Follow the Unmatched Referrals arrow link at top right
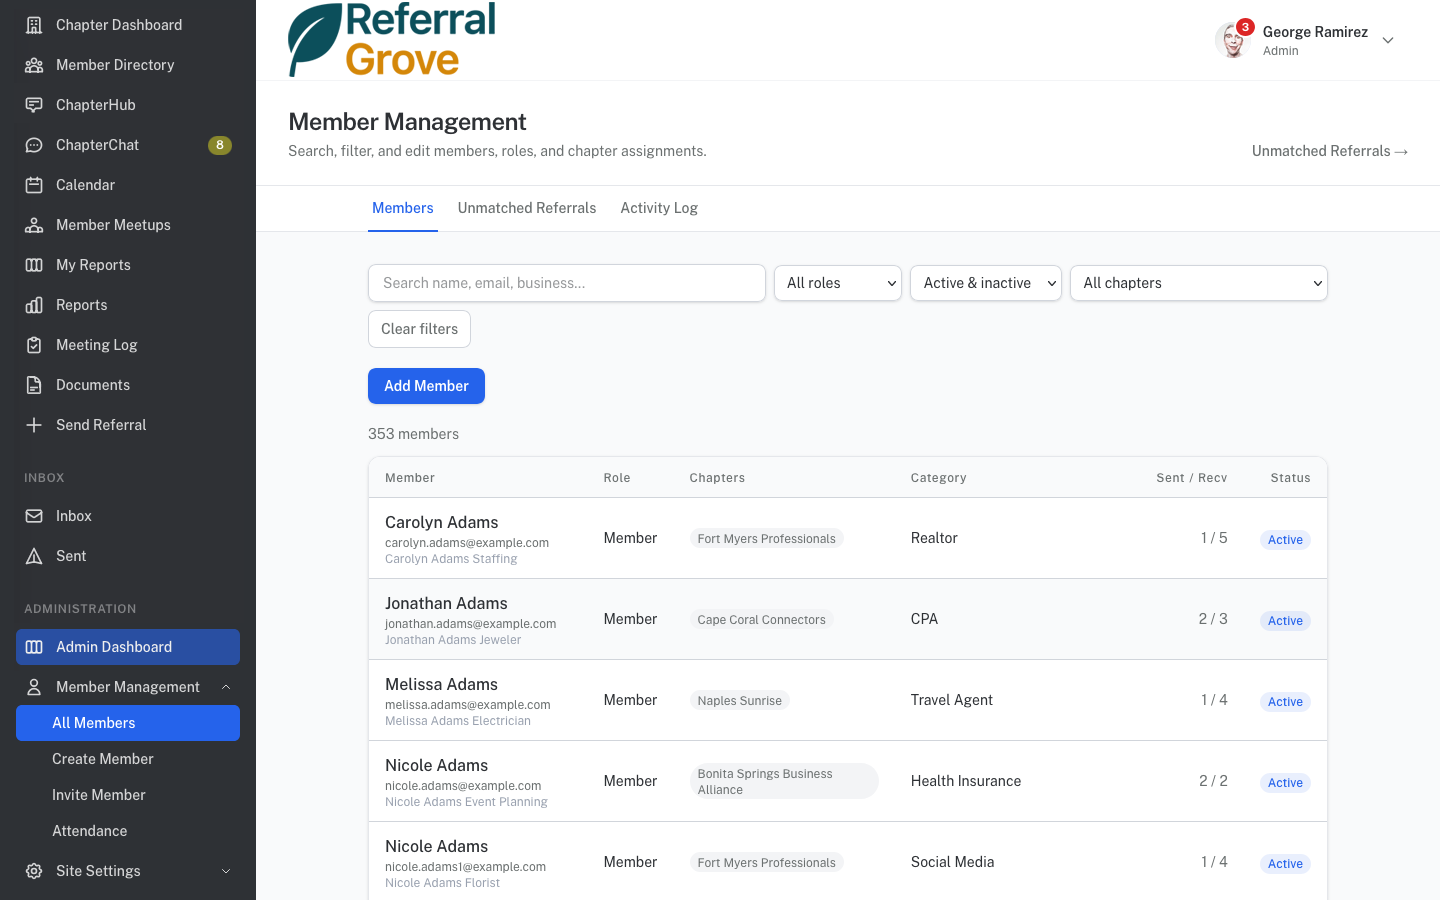Image resolution: width=1440 pixels, height=900 pixels. pyautogui.click(x=1330, y=151)
